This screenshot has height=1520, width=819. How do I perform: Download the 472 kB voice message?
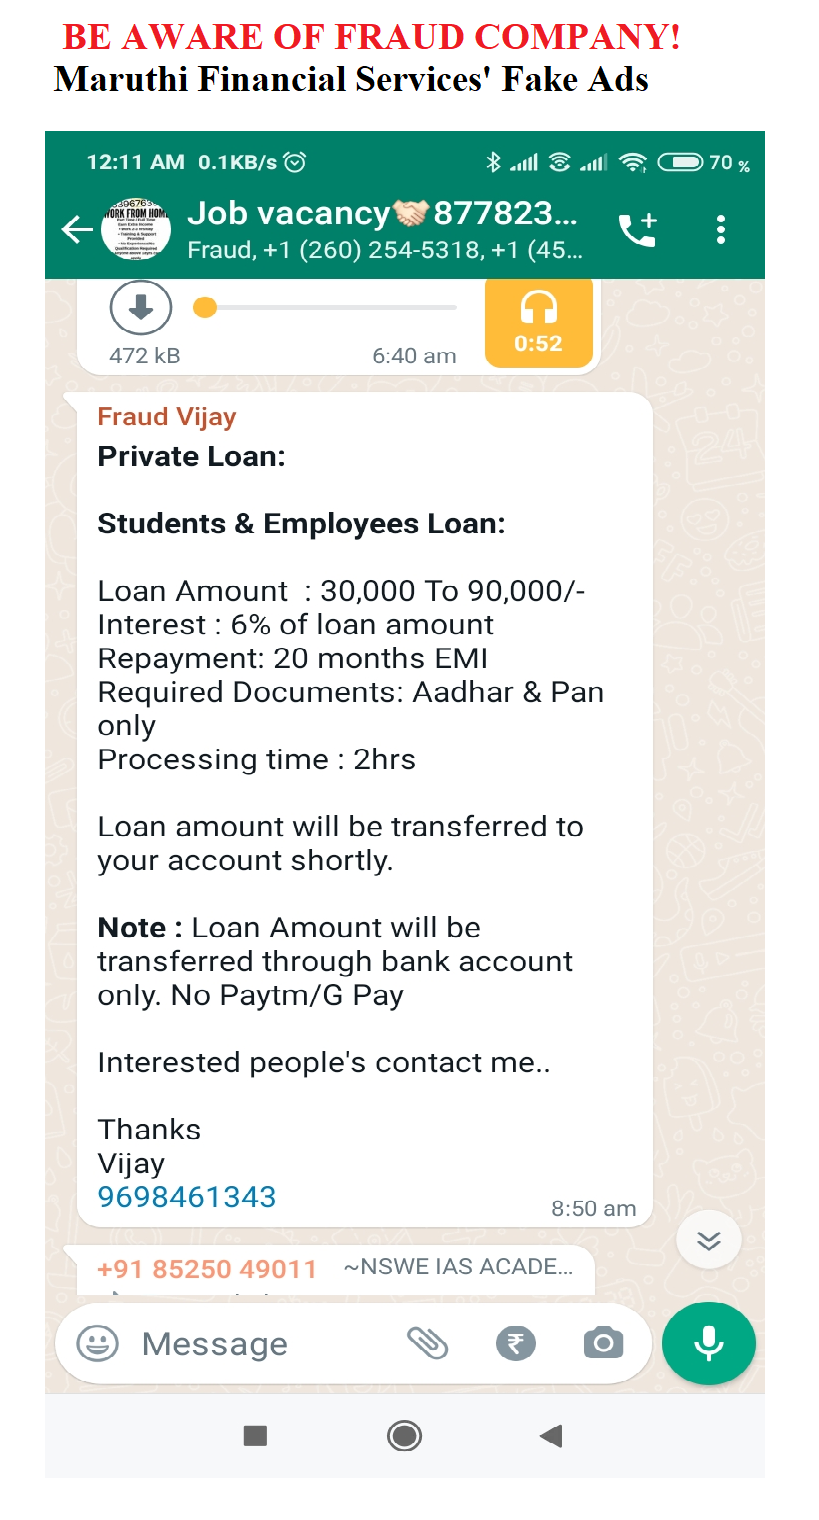point(141,308)
